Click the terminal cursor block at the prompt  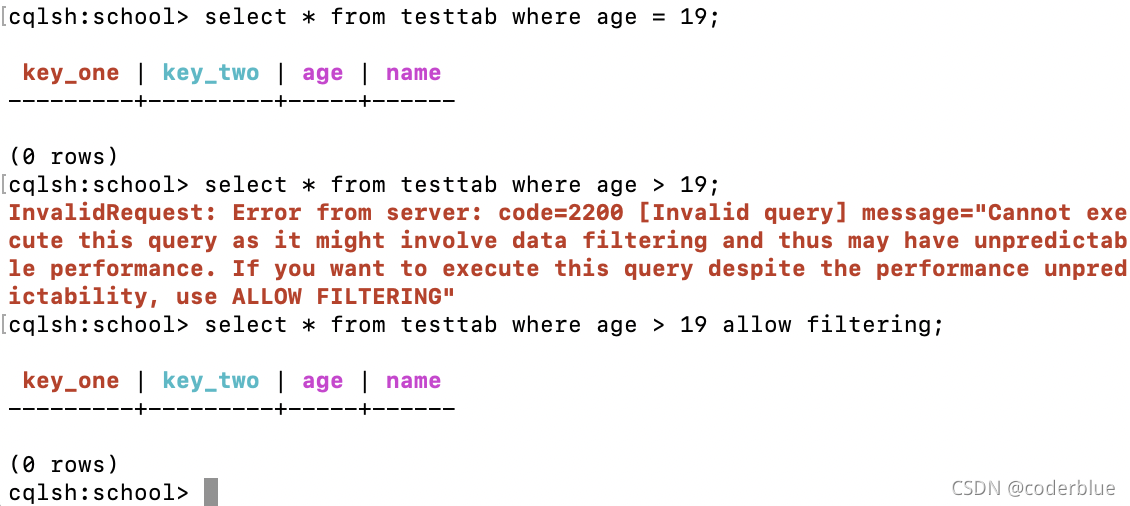point(210,492)
